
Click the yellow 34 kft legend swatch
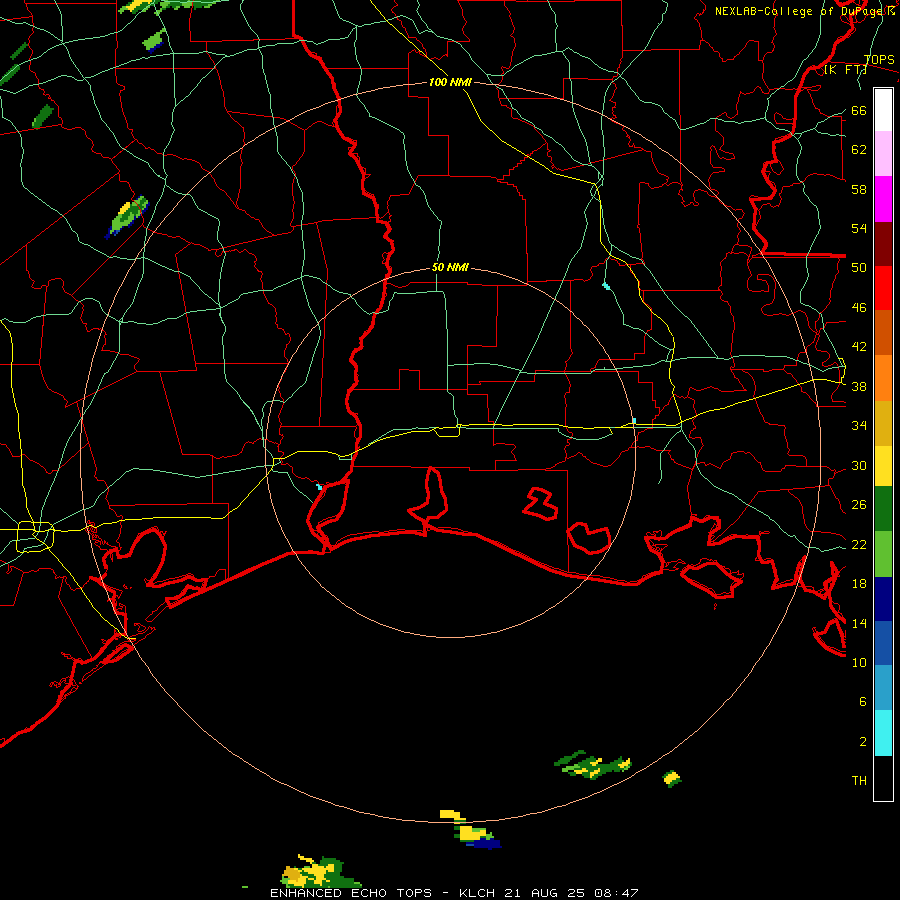(x=883, y=466)
